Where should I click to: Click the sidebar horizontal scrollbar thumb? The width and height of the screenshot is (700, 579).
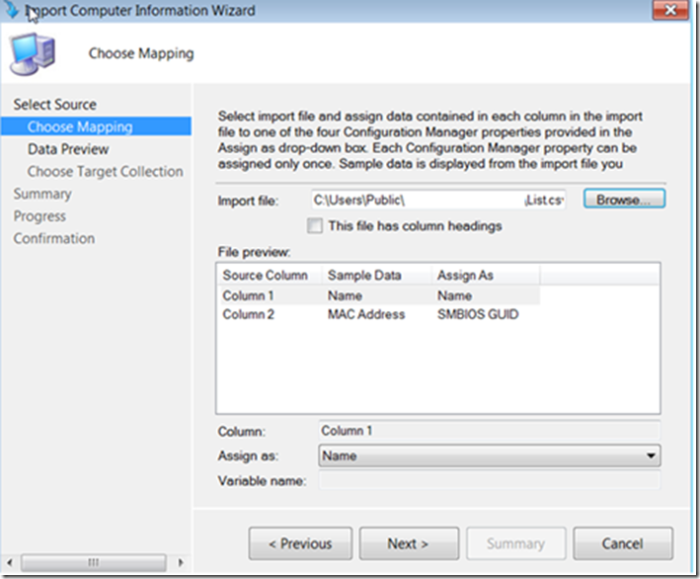pyautogui.click(x=94, y=562)
